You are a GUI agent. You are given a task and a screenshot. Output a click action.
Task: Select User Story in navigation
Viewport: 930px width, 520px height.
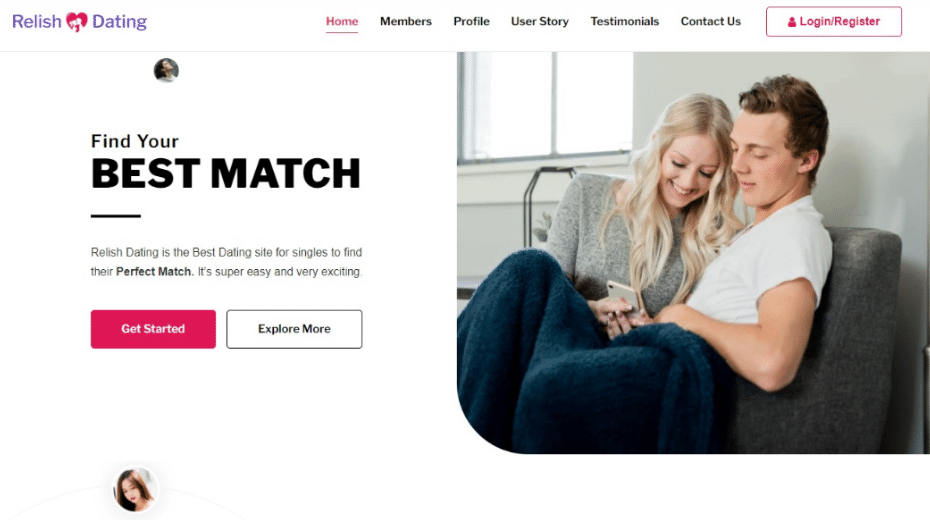click(x=540, y=21)
